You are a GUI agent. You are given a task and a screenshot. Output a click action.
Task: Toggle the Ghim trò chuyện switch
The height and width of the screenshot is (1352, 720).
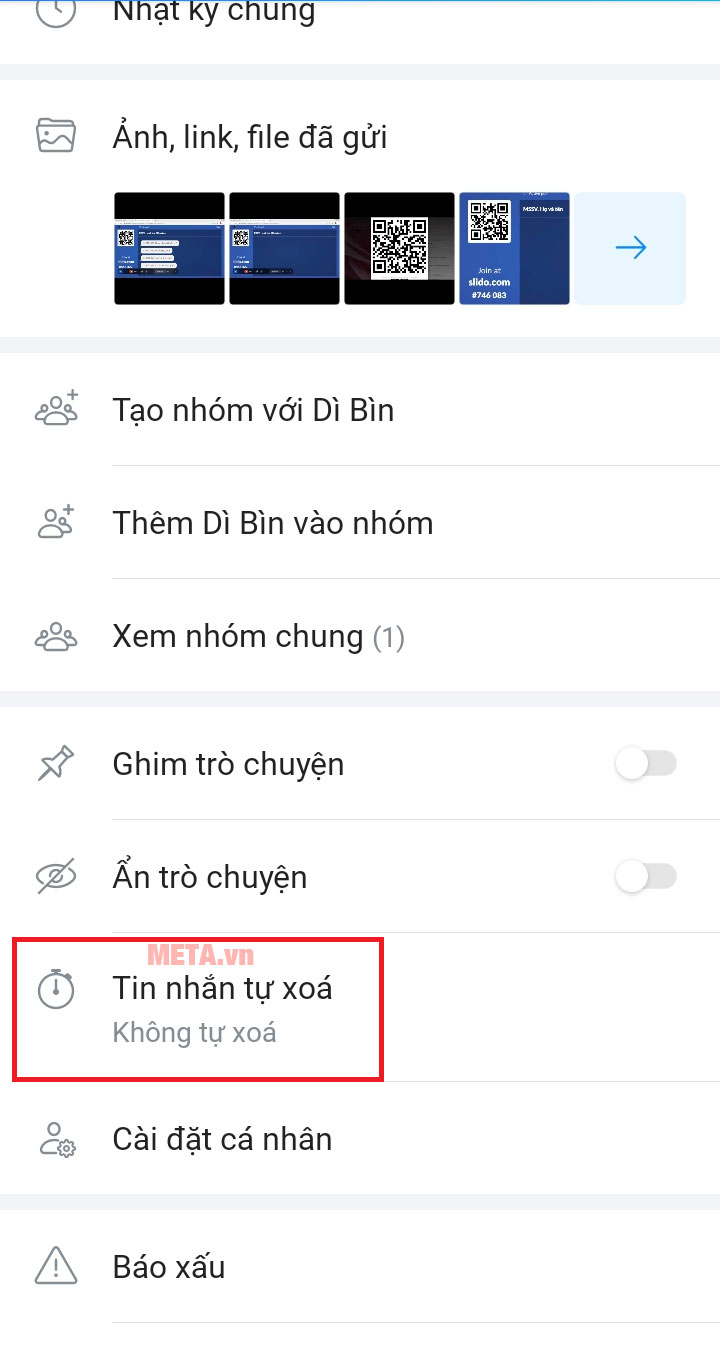tap(646, 764)
